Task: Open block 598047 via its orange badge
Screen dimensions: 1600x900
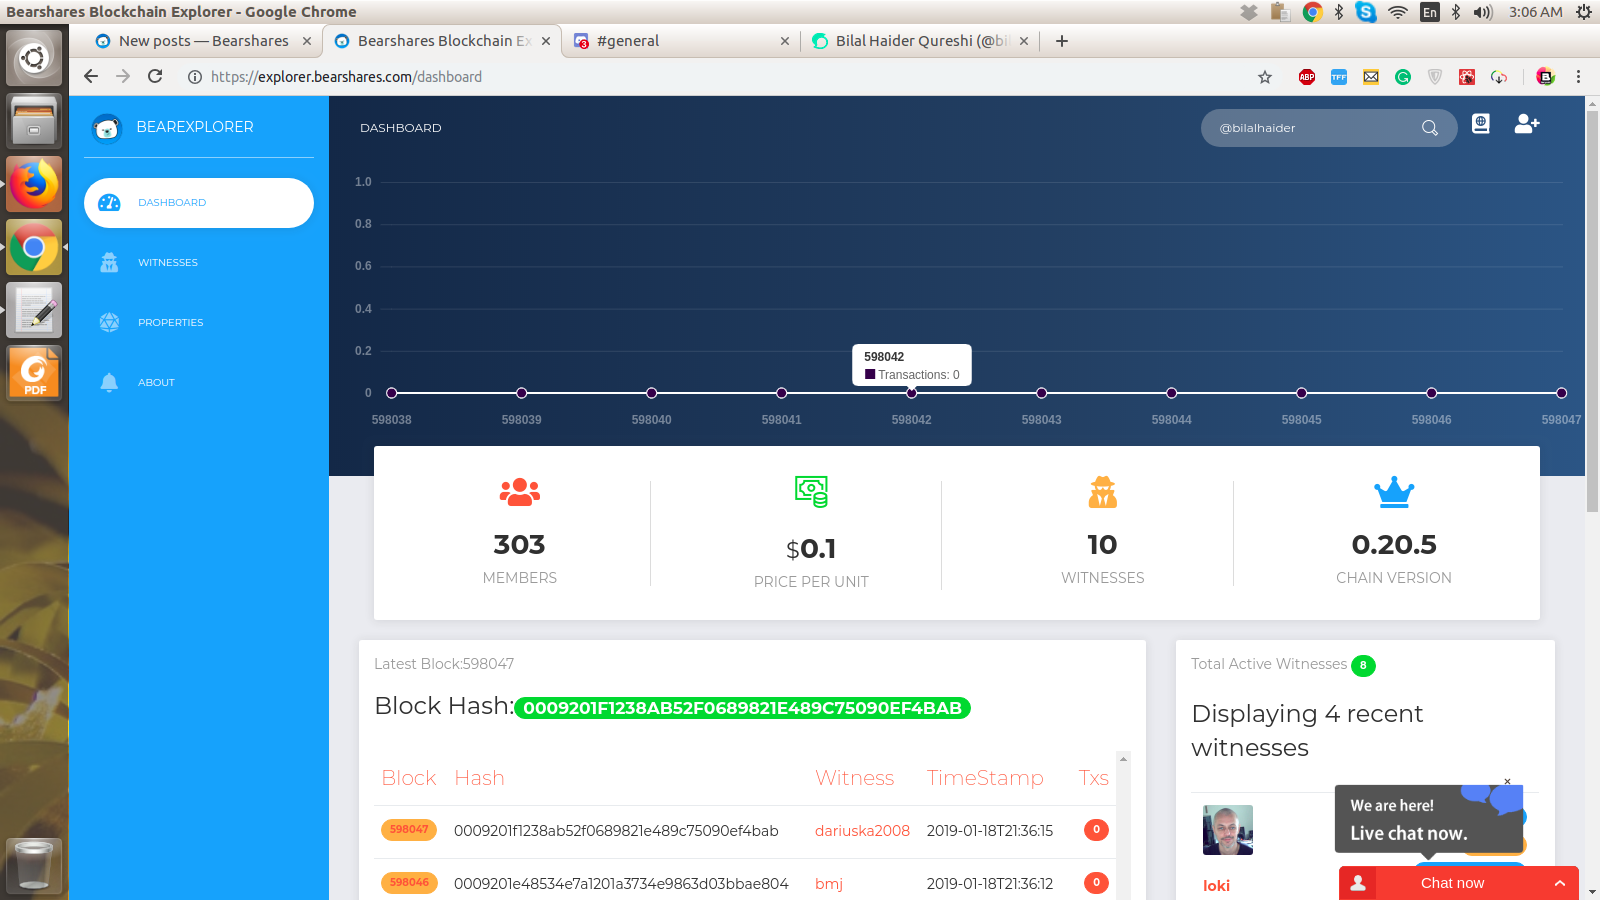Action: 409,830
